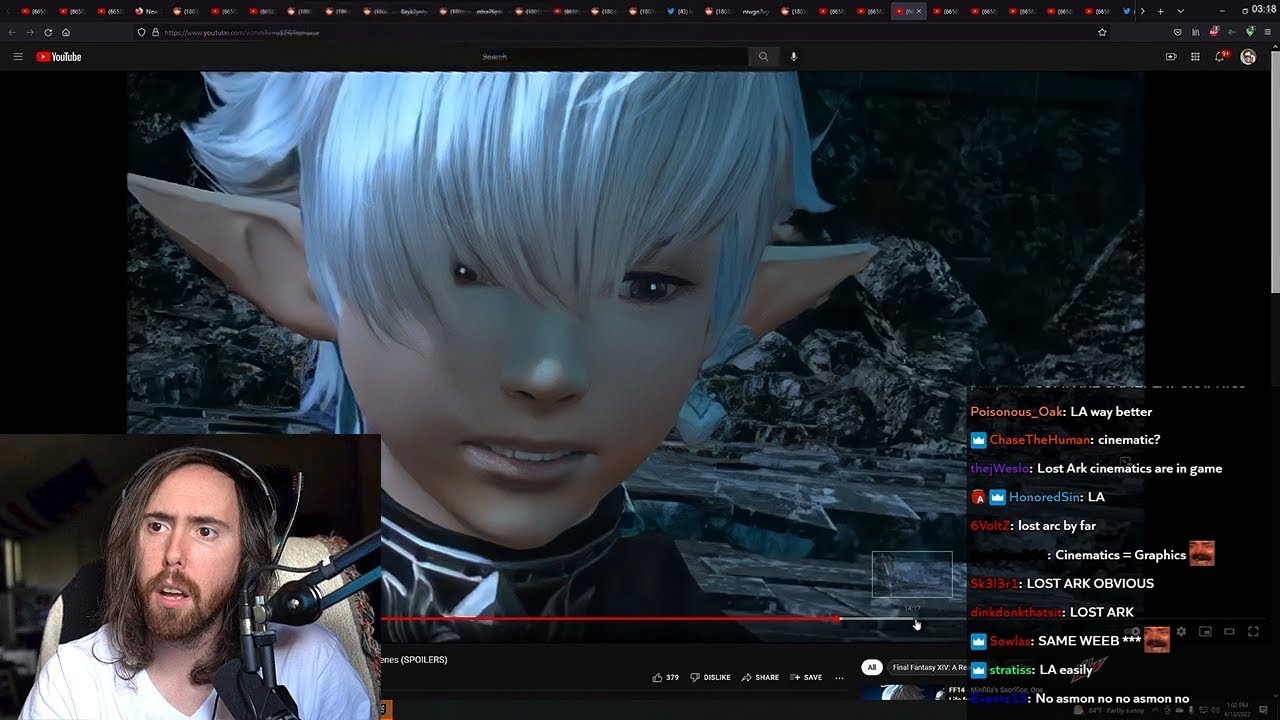Image resolution: width=1280 pixels, height=720 pixels.
Task: Open the Pocket save icon in toolbar
Action: [1177, 32]
